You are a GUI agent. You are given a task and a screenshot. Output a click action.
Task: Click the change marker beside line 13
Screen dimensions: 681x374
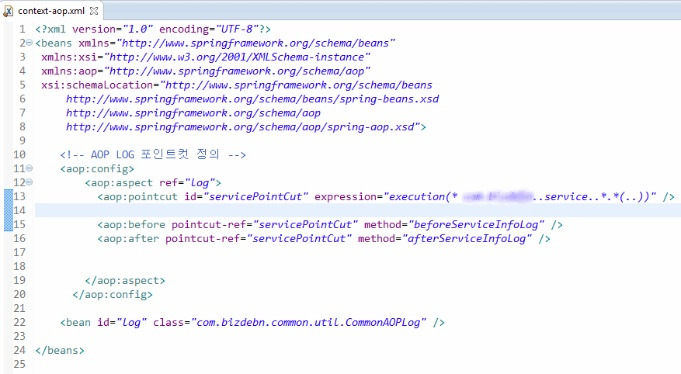[x=8, y=196]
